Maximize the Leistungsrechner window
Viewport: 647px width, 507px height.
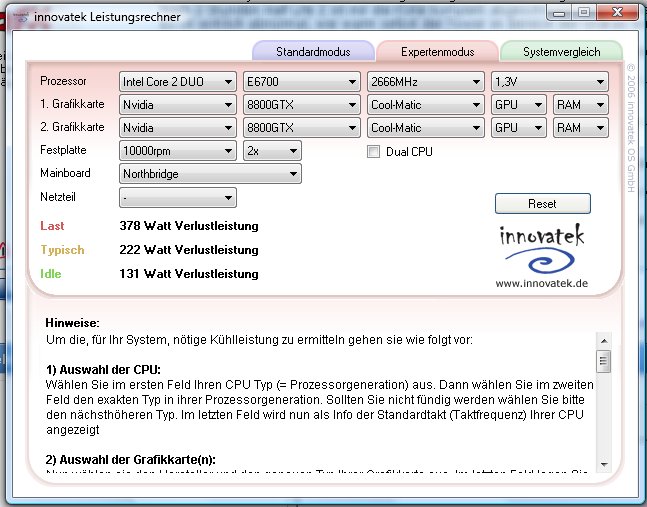click(583, 14)
